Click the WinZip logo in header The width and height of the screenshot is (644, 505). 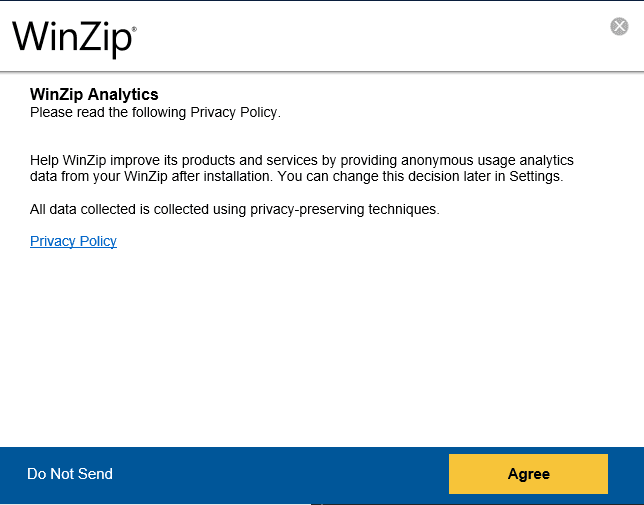pos(71,37)
